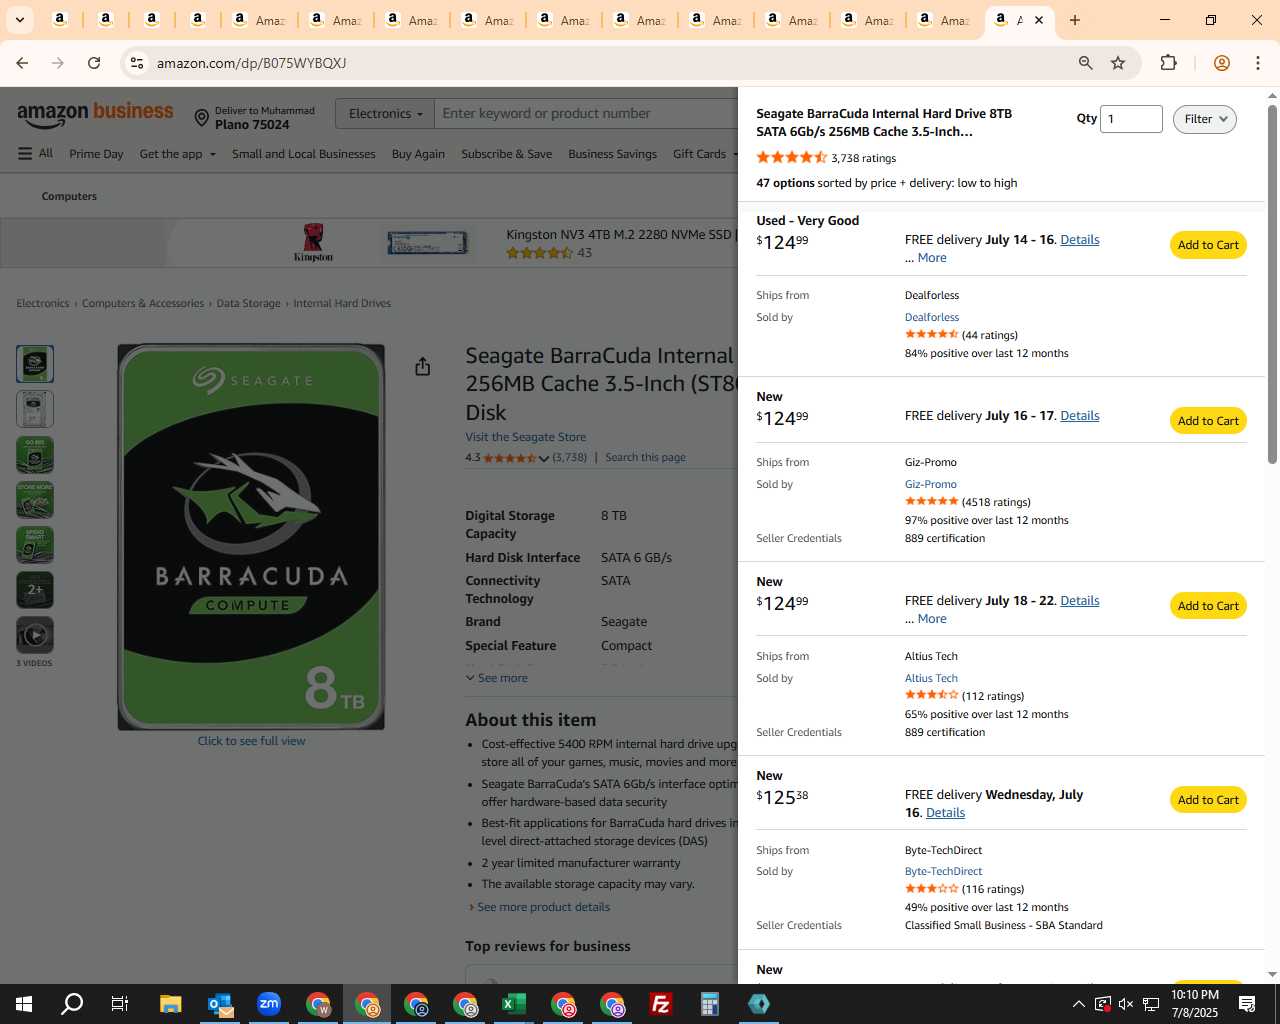Click the share icon beside product image
The image size is (1280, 1024).
tap(422, 366)
